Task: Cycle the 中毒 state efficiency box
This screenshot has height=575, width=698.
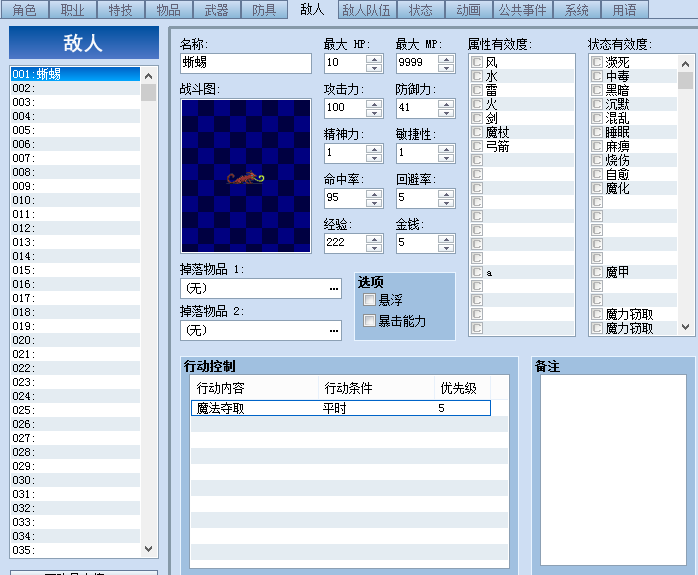Action: coord(597,76)
